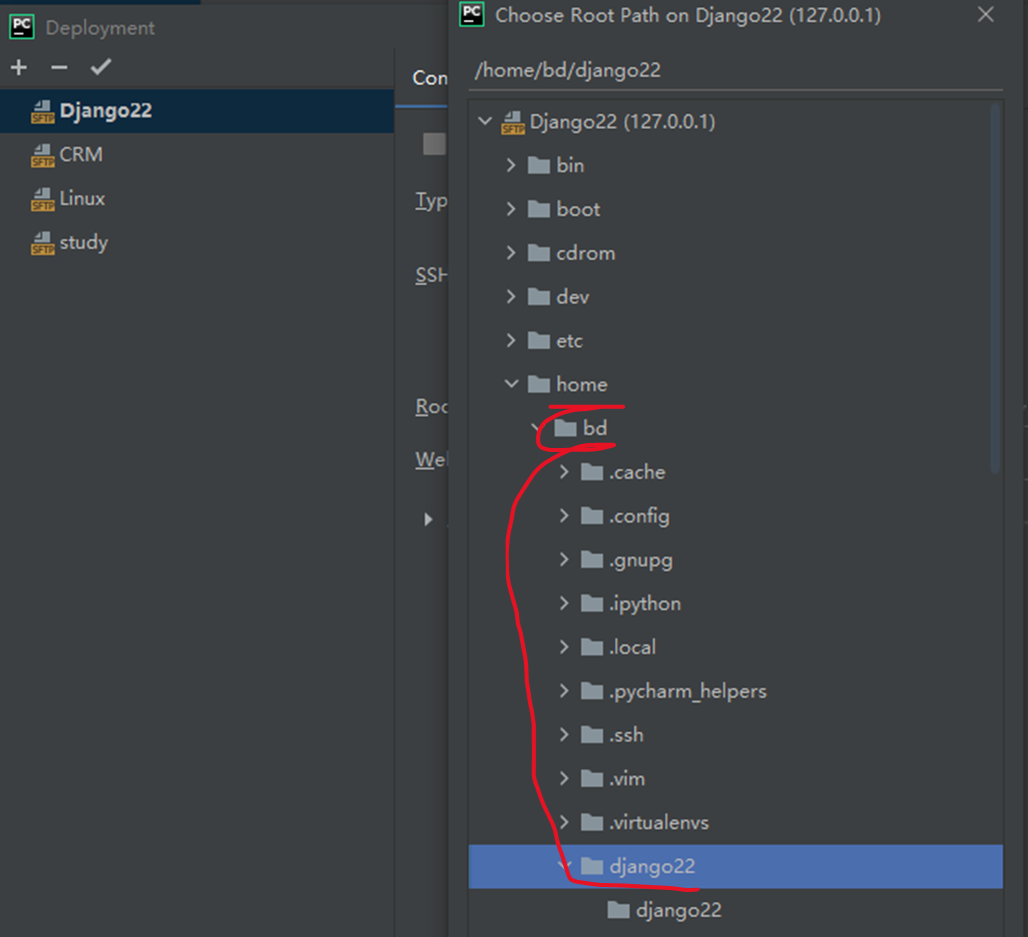This screenshot has width=1028, height=937.
Task: Close the Choose Root Path dialog
Action: click(x=986, y=15)
